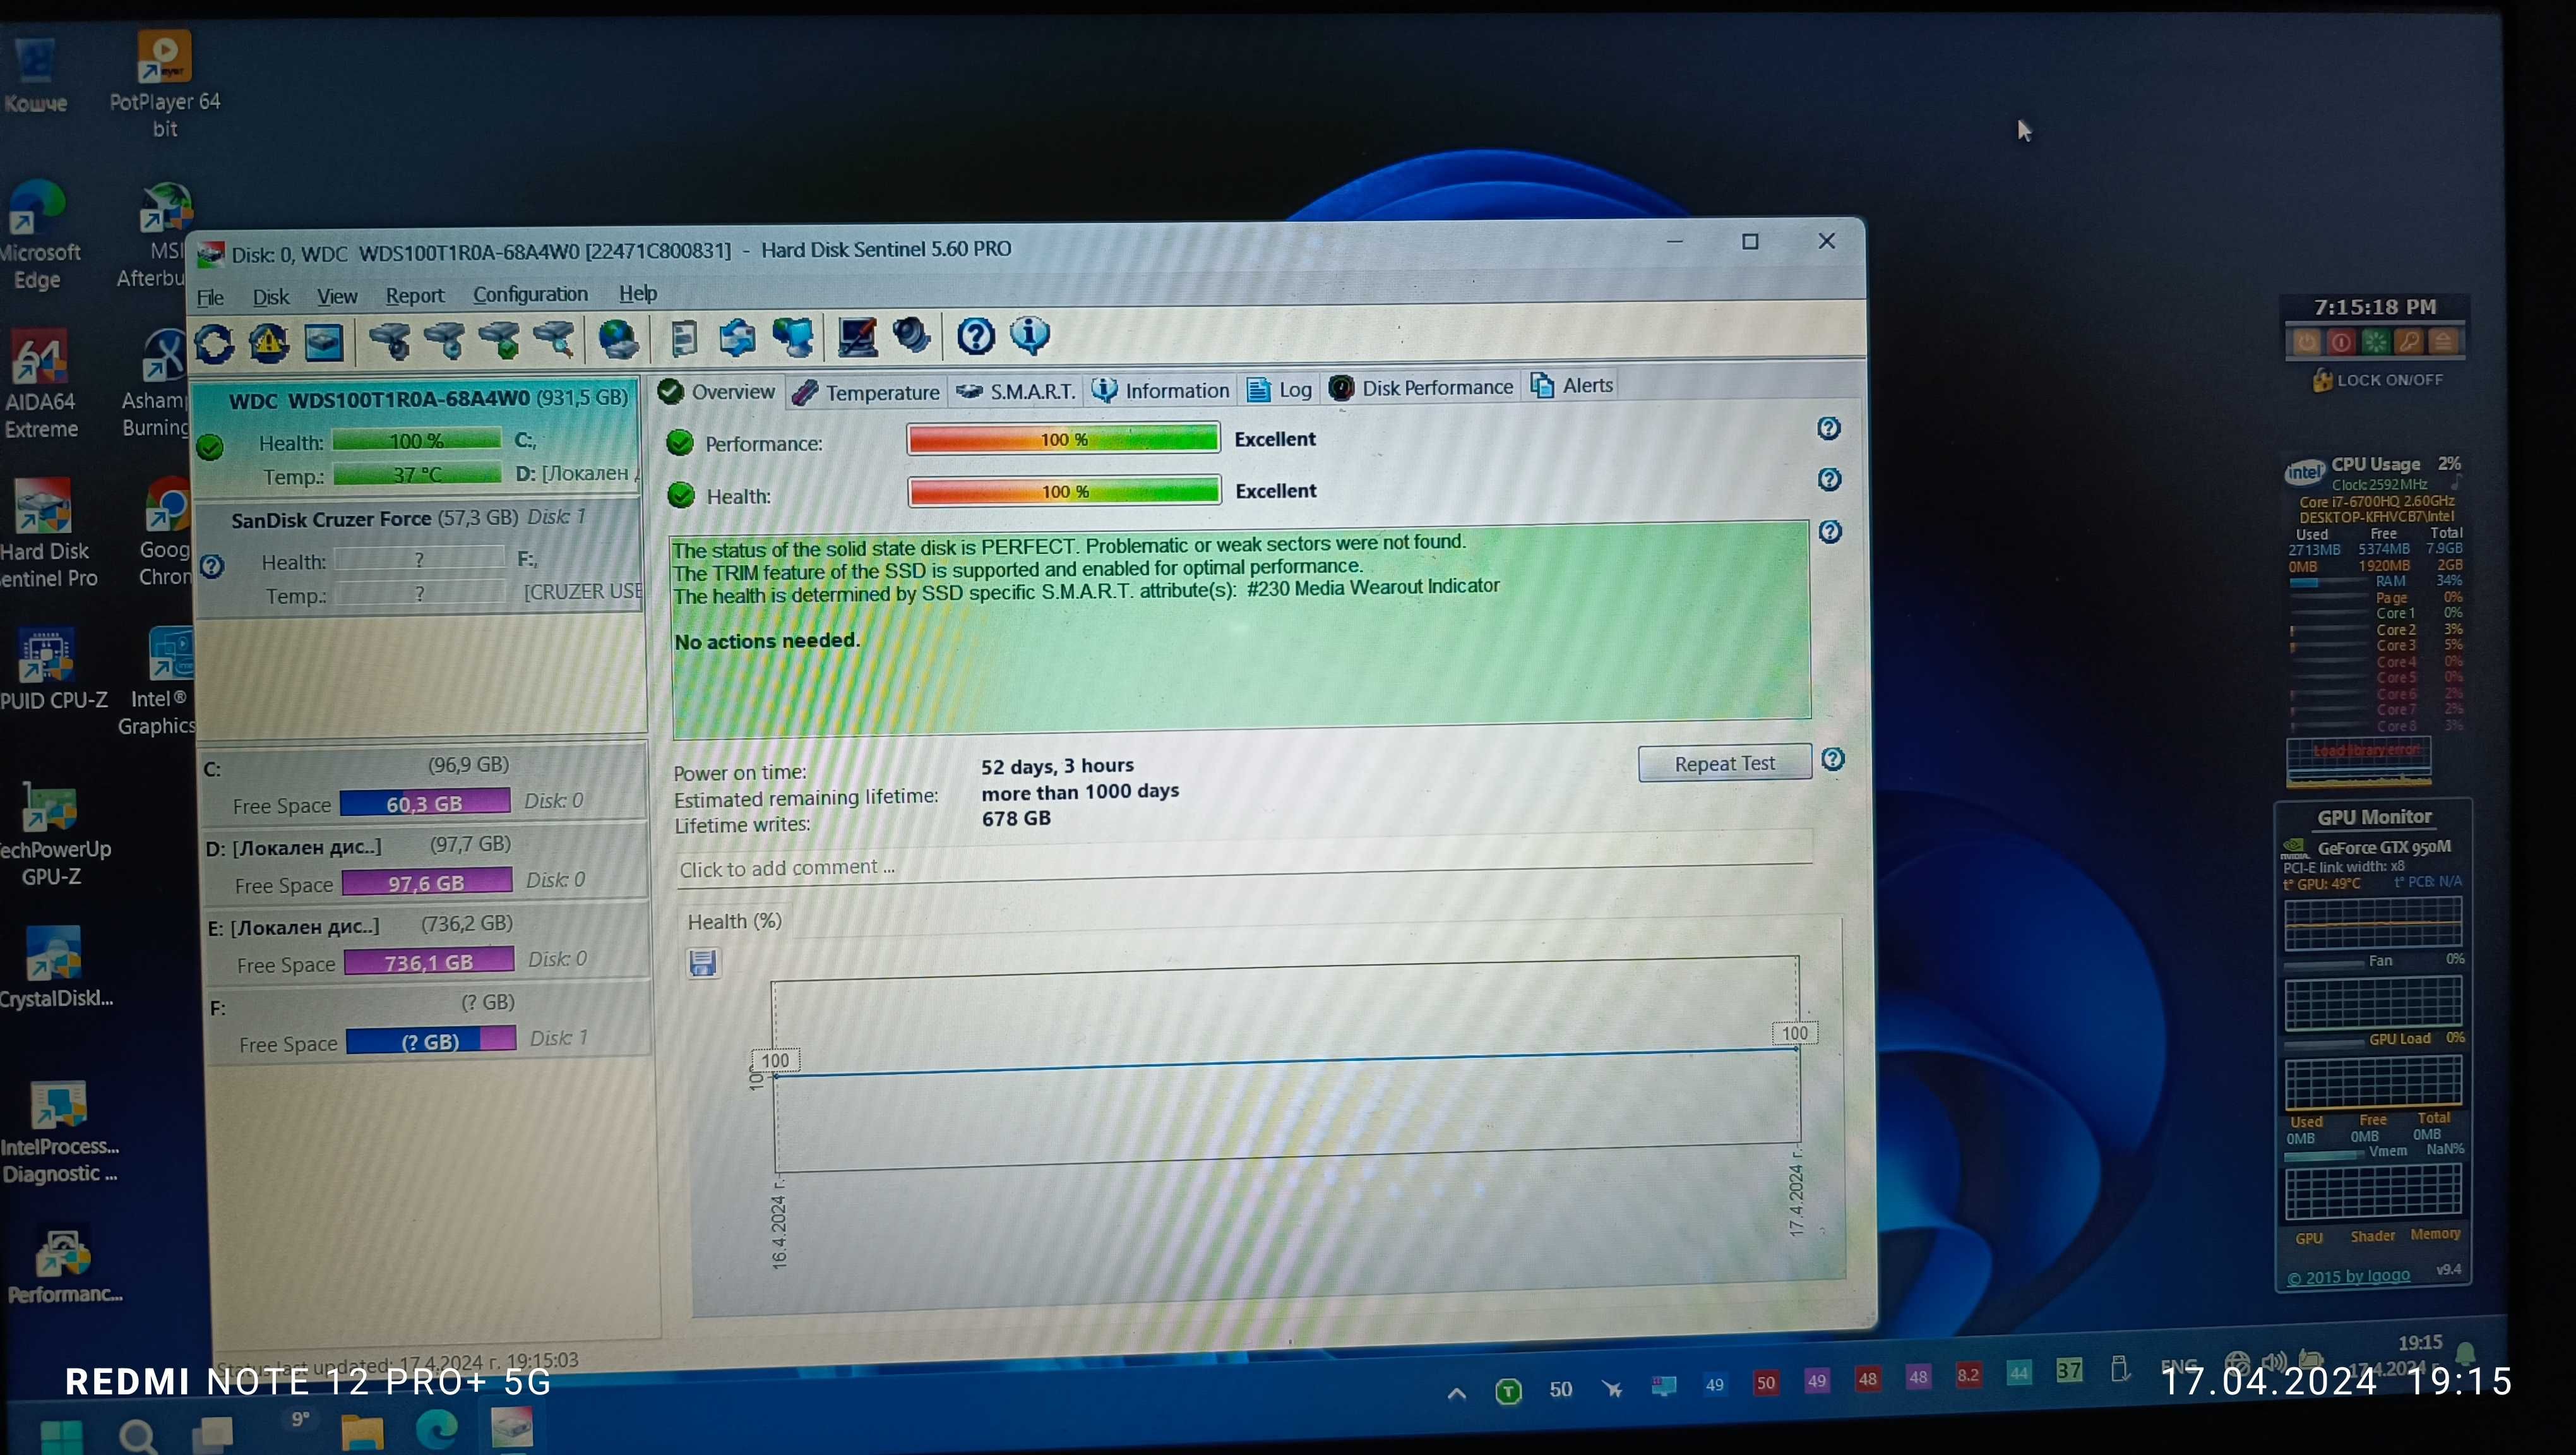Switch to the Temperature tab

pyautogui.click(x=868, y=392)
